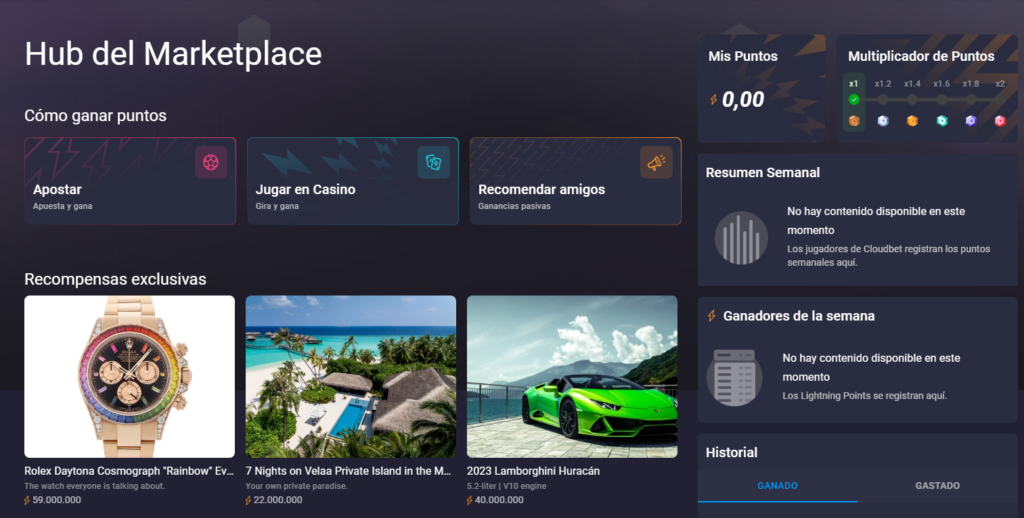Select the purple tier badge under x1.8
The height and width of the screenshot is (518, 1024).
971,121
